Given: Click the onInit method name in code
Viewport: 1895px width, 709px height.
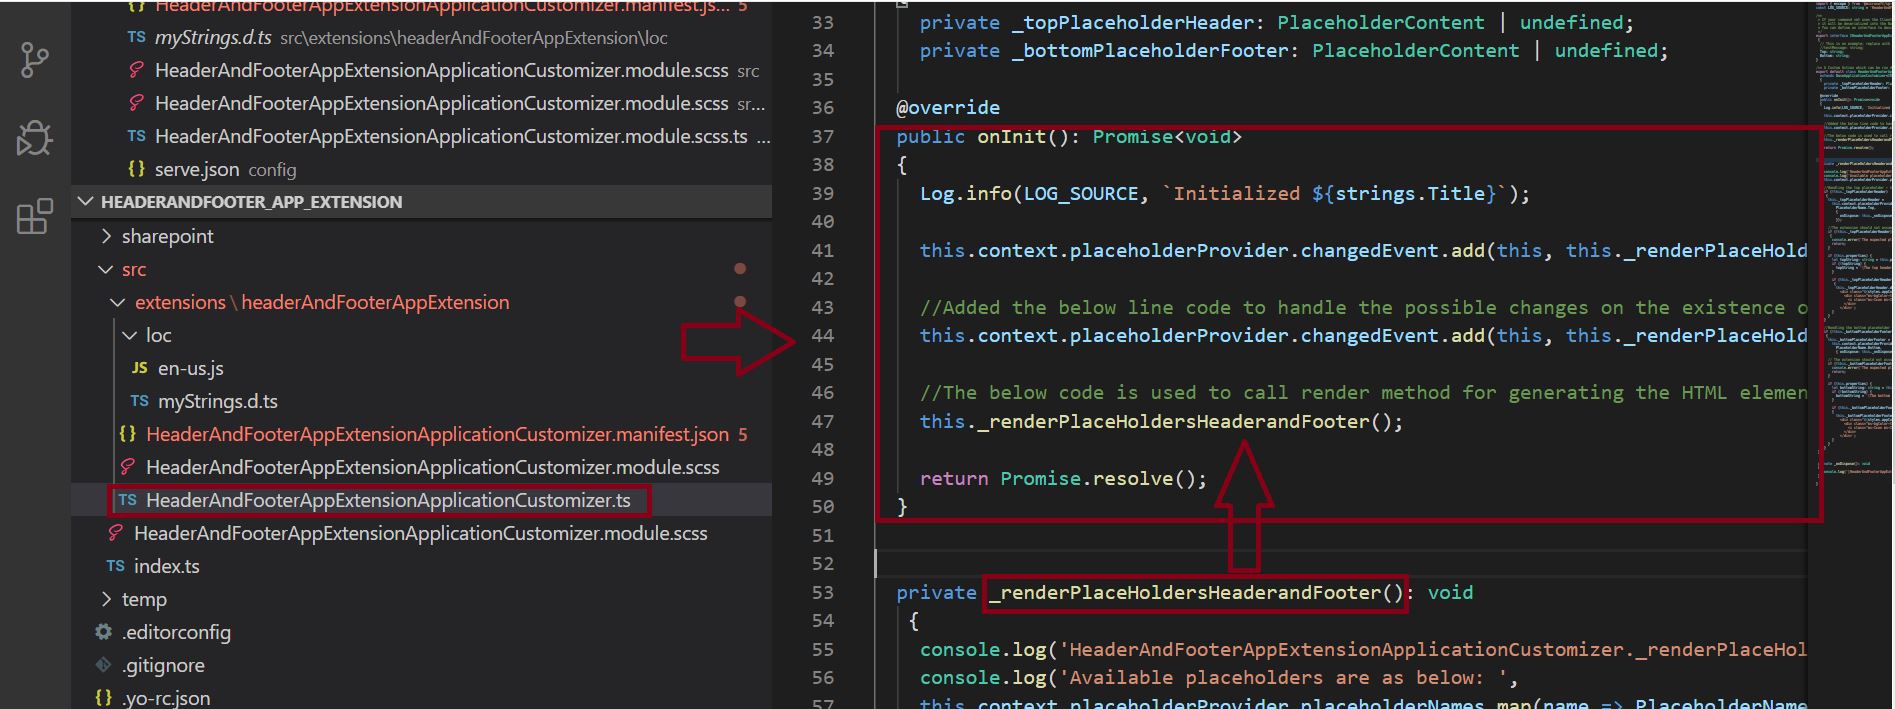Looking at the screenshot, I should click(1011, 136).
